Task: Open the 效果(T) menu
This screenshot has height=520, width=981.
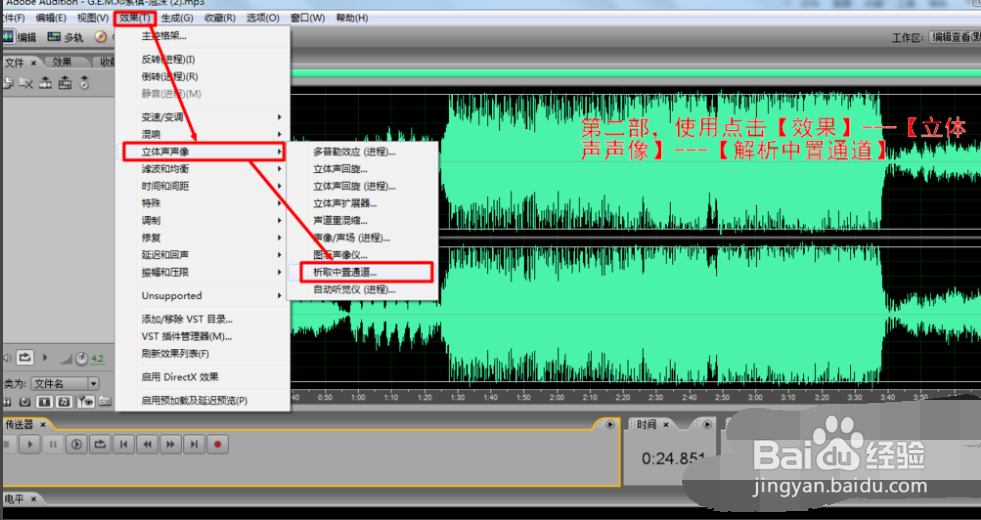Action: click(135, 18)
